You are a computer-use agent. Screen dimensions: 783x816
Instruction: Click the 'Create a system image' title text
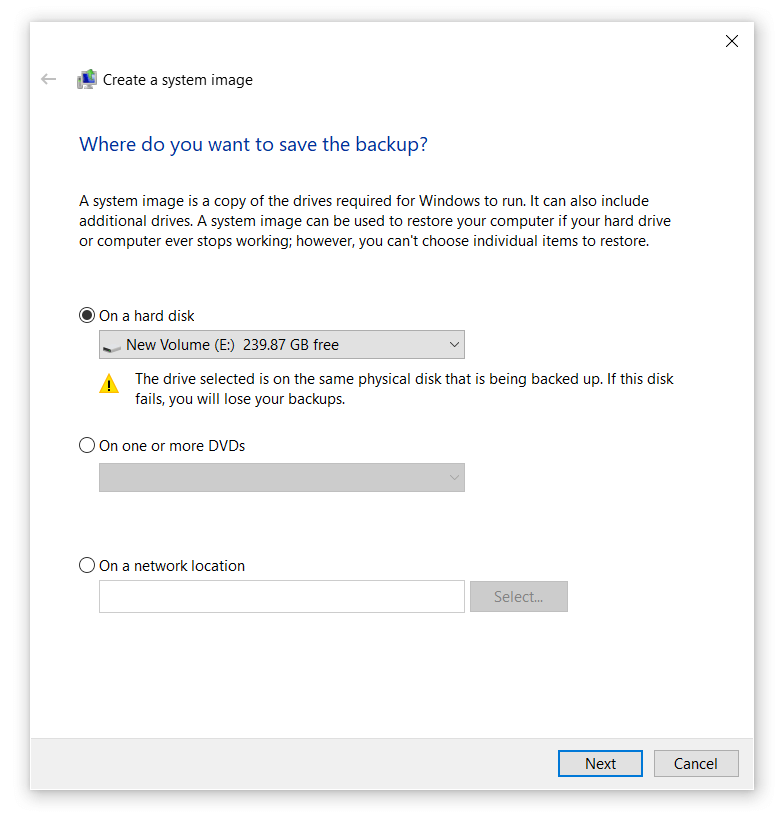tap(178, 80)
